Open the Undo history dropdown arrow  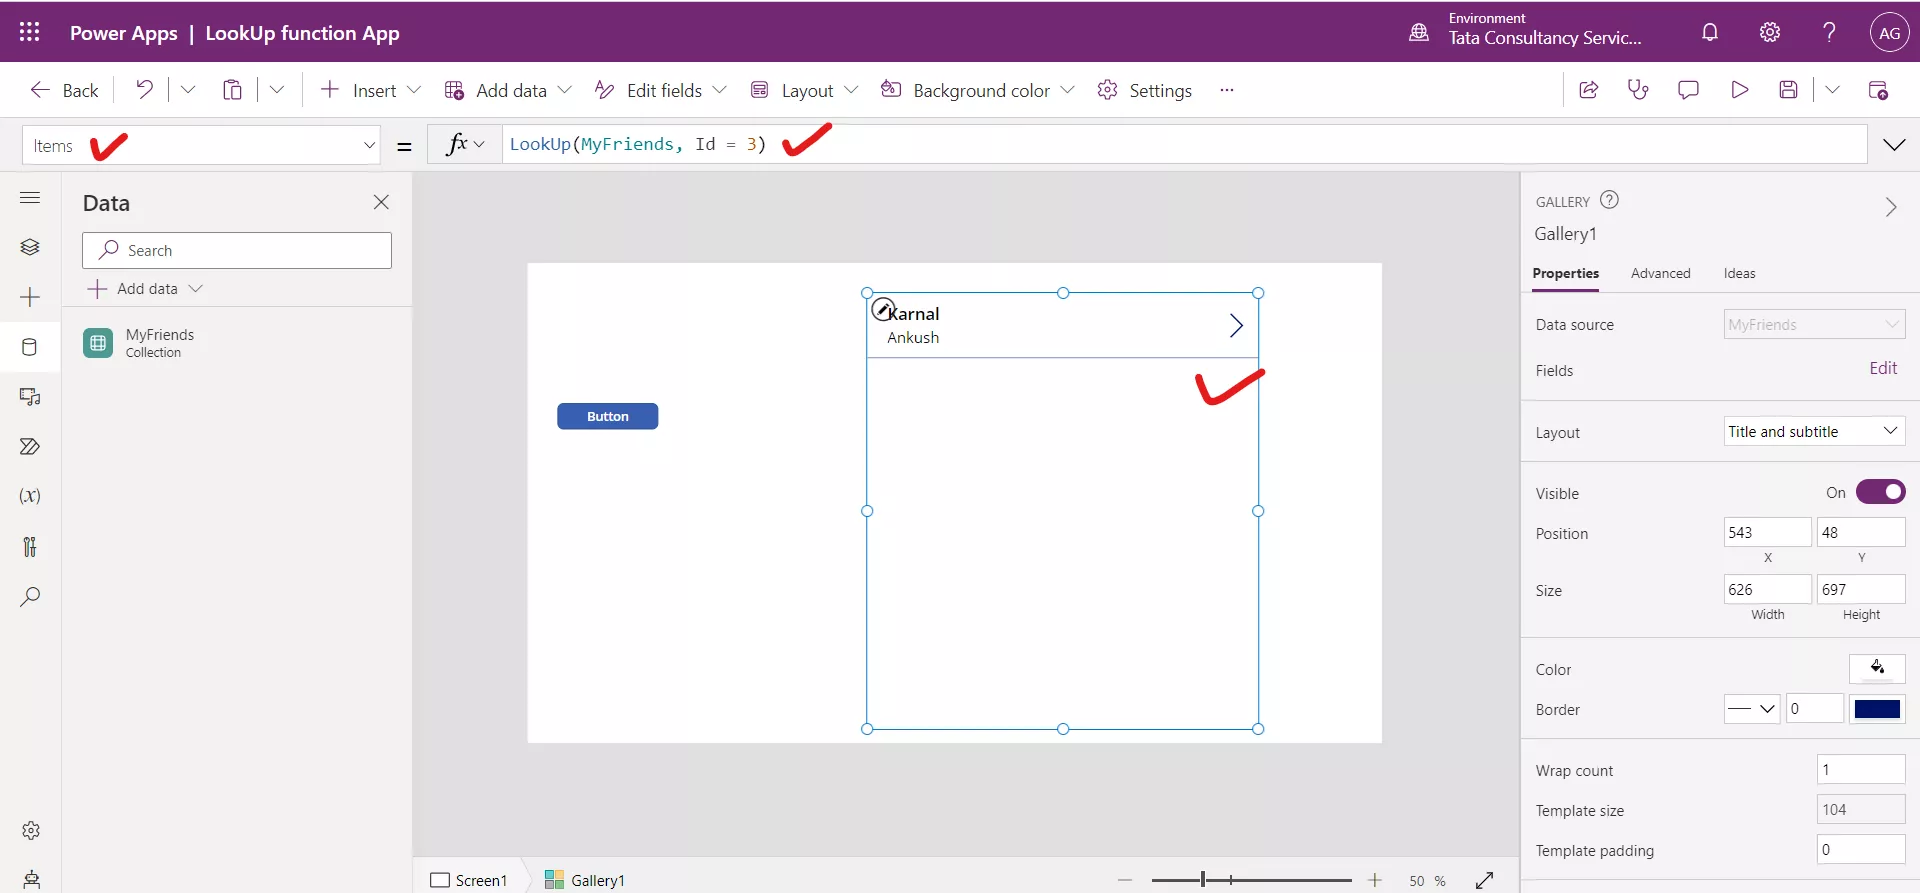point(188,90)
